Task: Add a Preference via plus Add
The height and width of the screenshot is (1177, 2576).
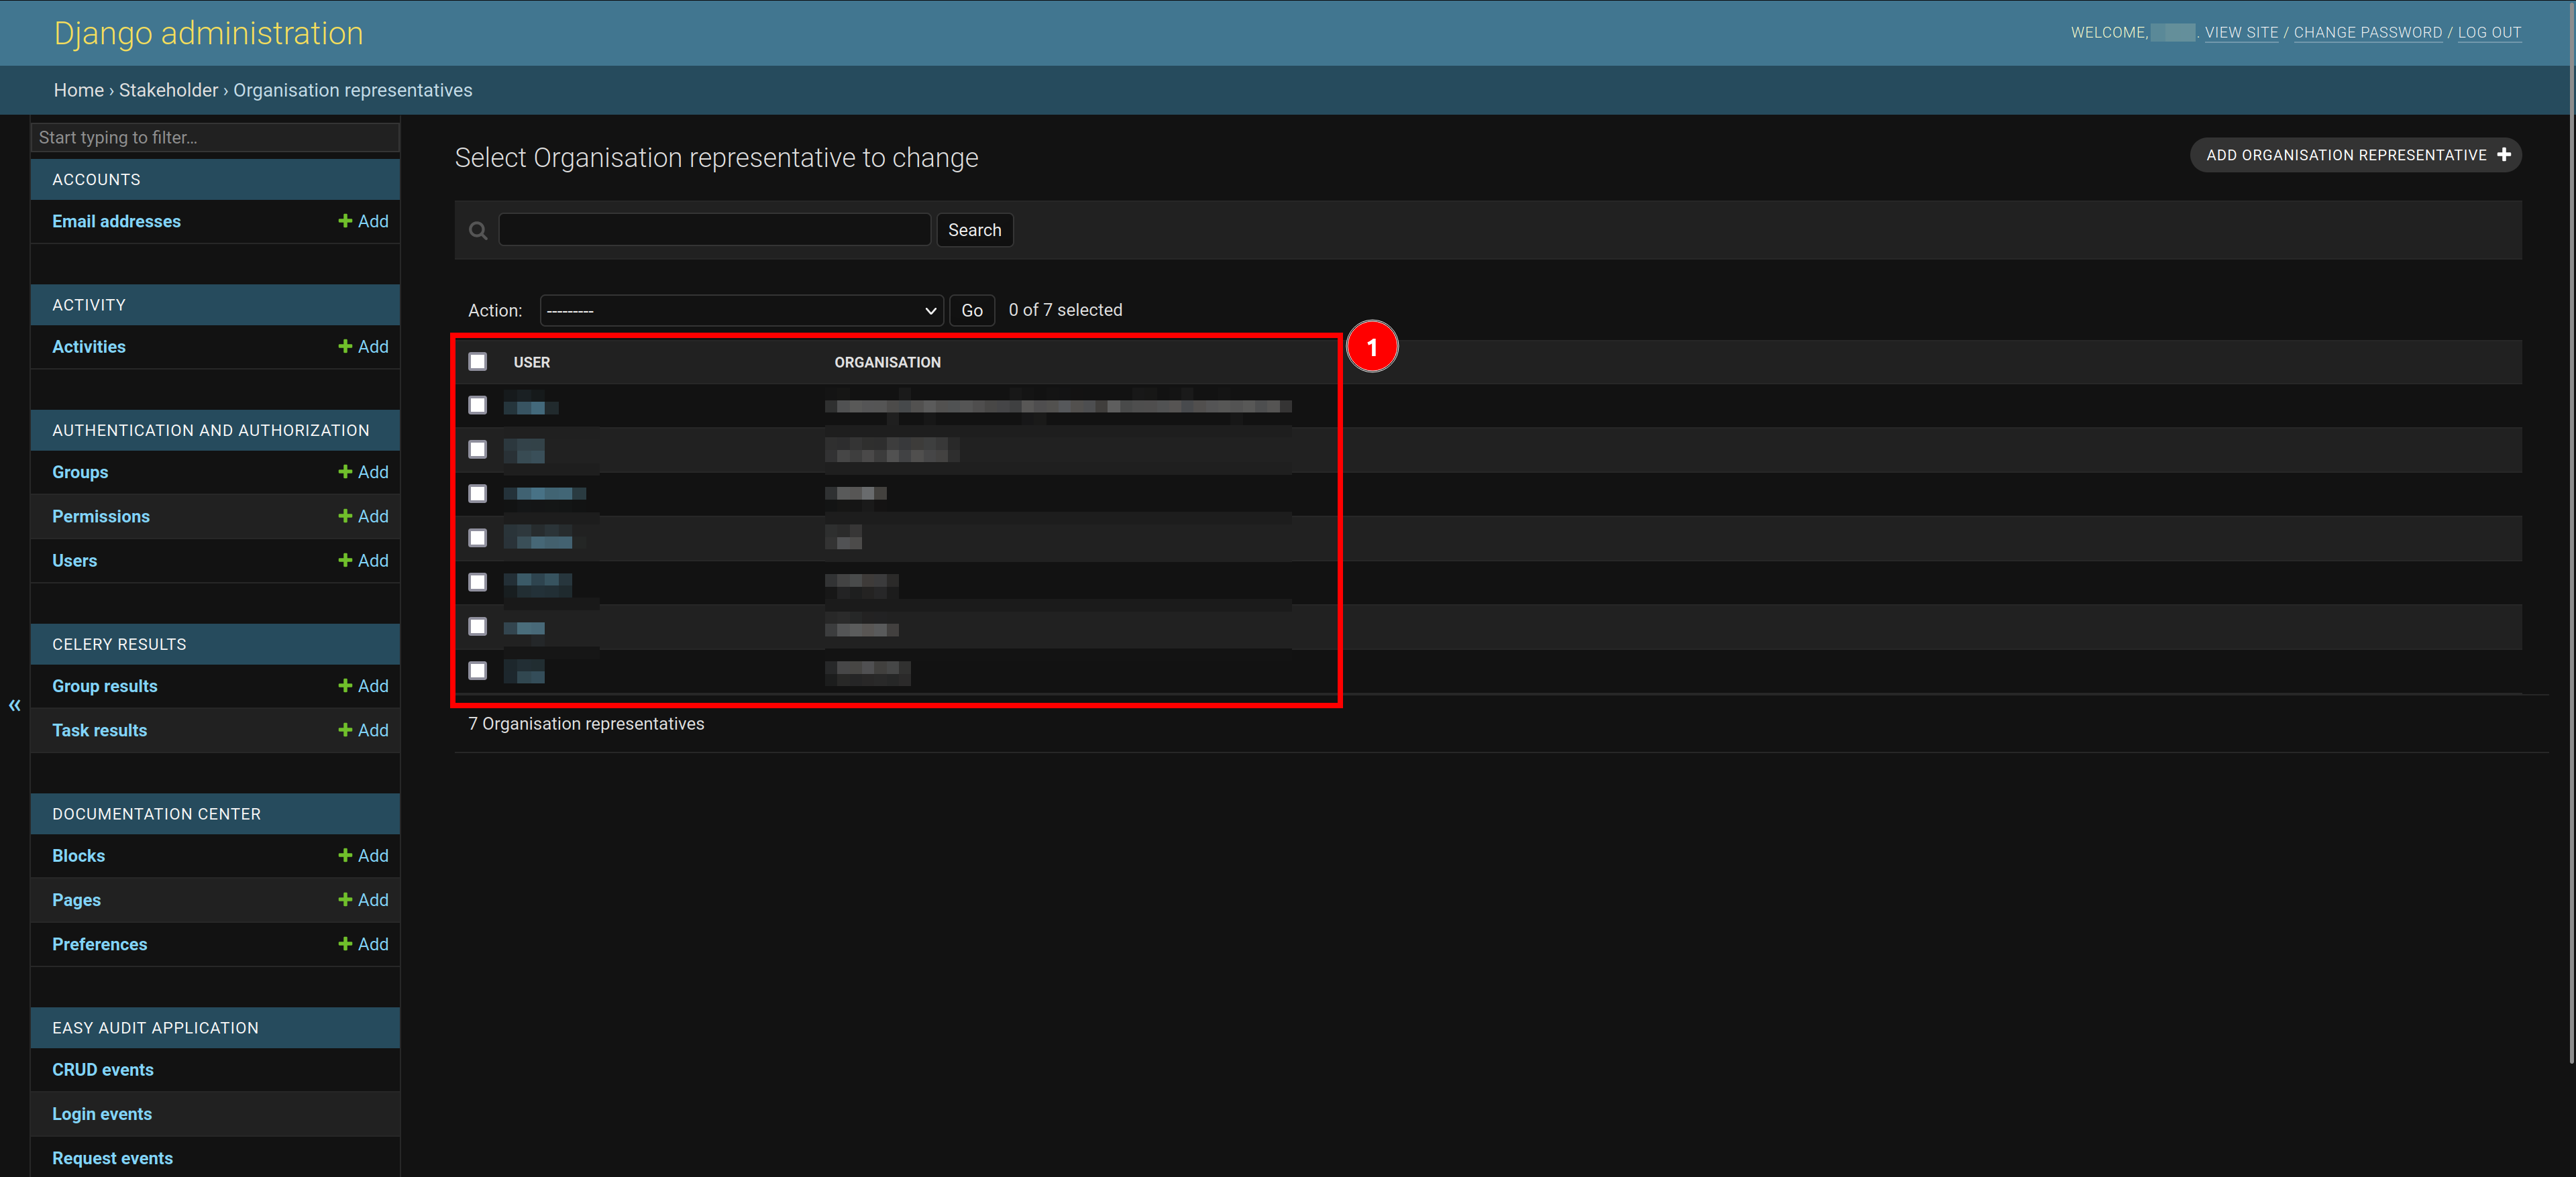Action: (x=363, y=944)
